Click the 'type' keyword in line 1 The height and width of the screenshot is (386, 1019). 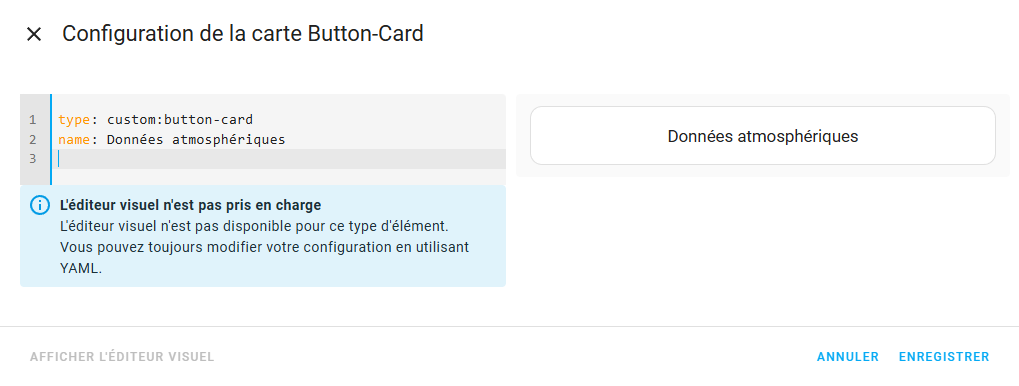[x=74, y=120]
